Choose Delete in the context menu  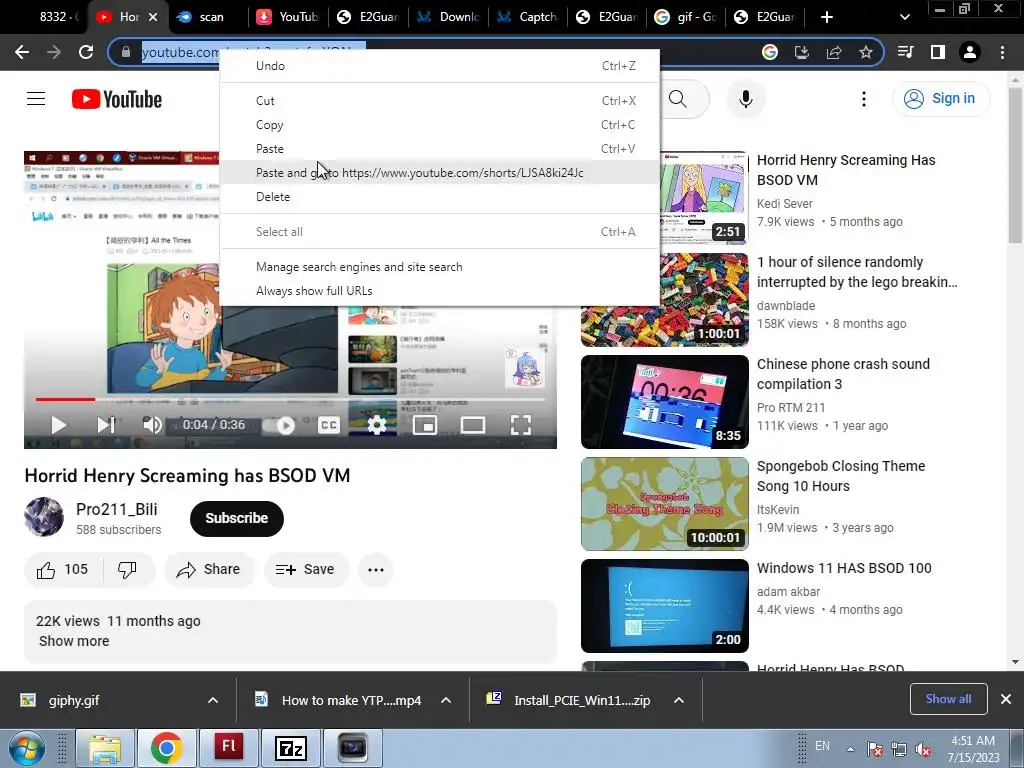(x=440, y=197)
